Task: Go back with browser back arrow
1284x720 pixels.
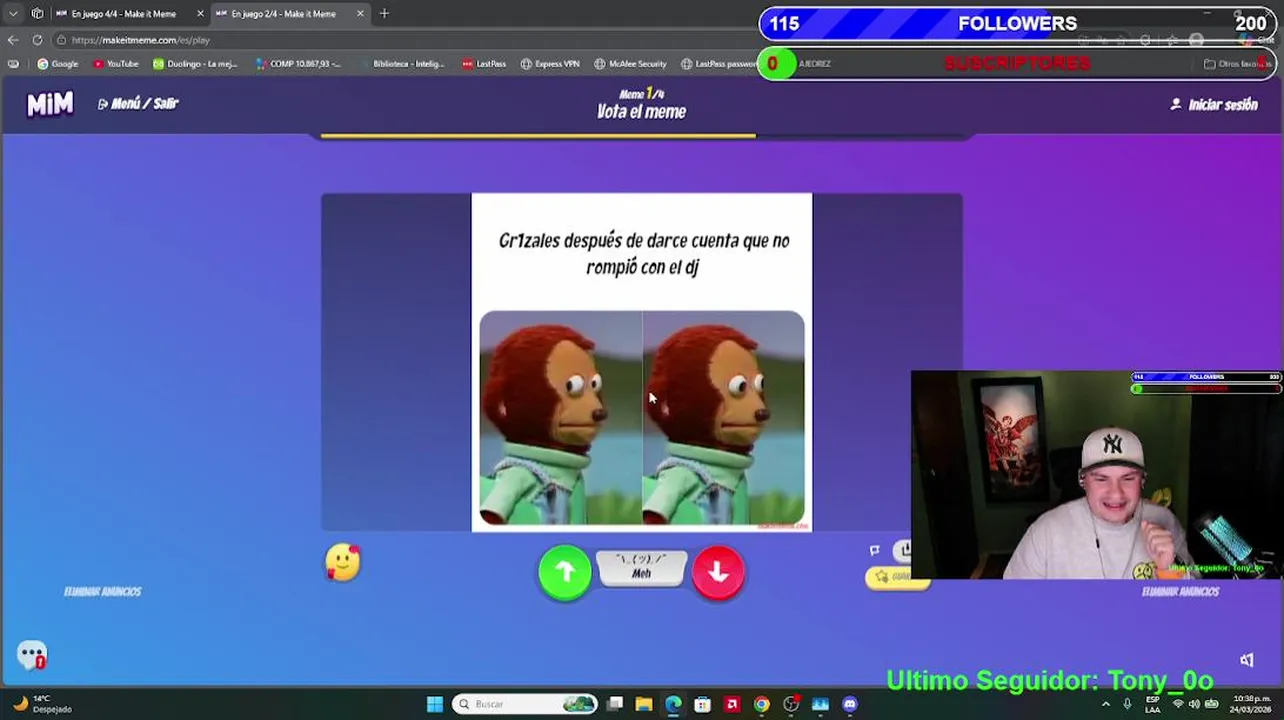Action: 13,40
